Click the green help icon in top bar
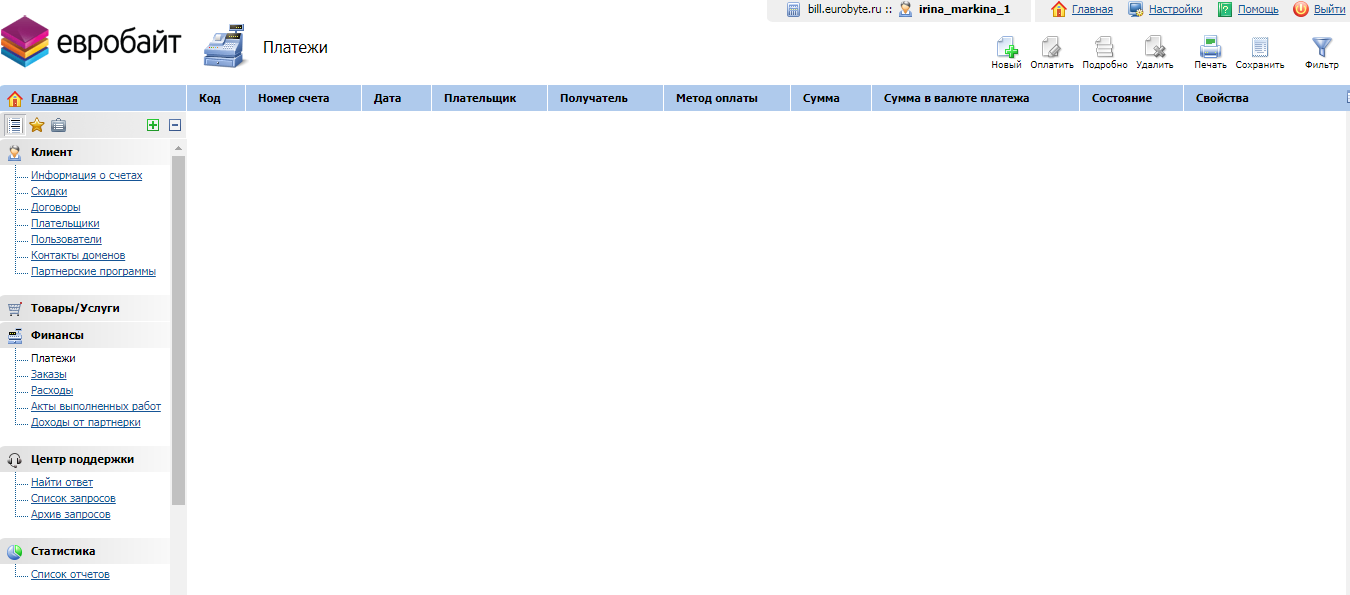 pyautogui.click(x=1225, y=9)
